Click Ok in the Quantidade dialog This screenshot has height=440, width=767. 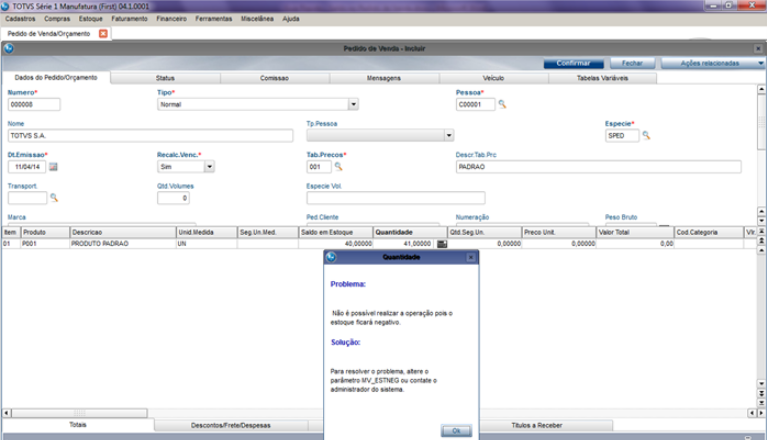(456, 431)
